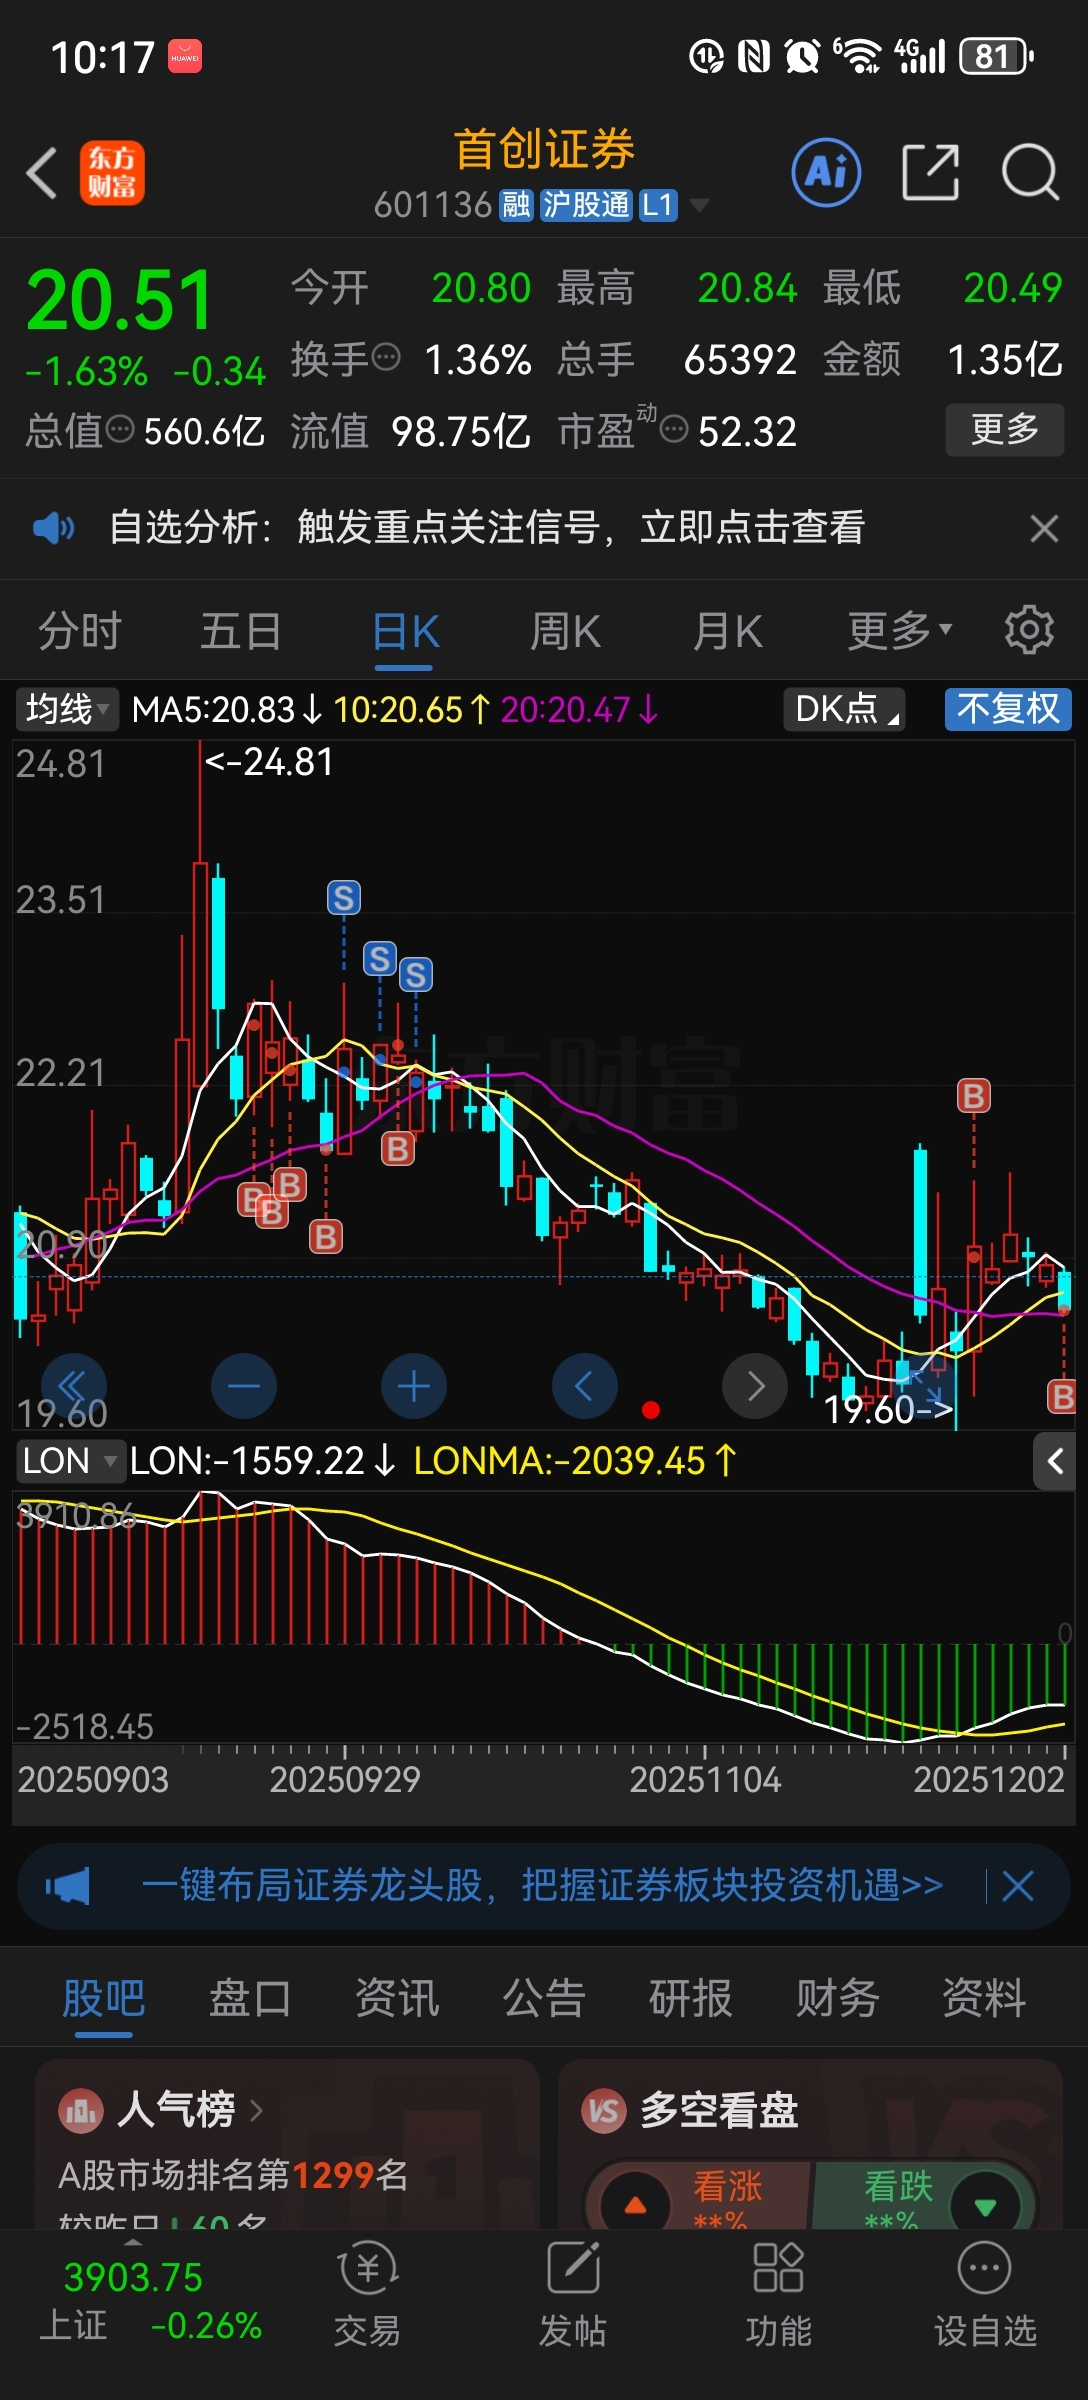Jump to earliest candles with double-left arrow
This screenshot has height=2400, width=1088.
tap(73, 1386)
